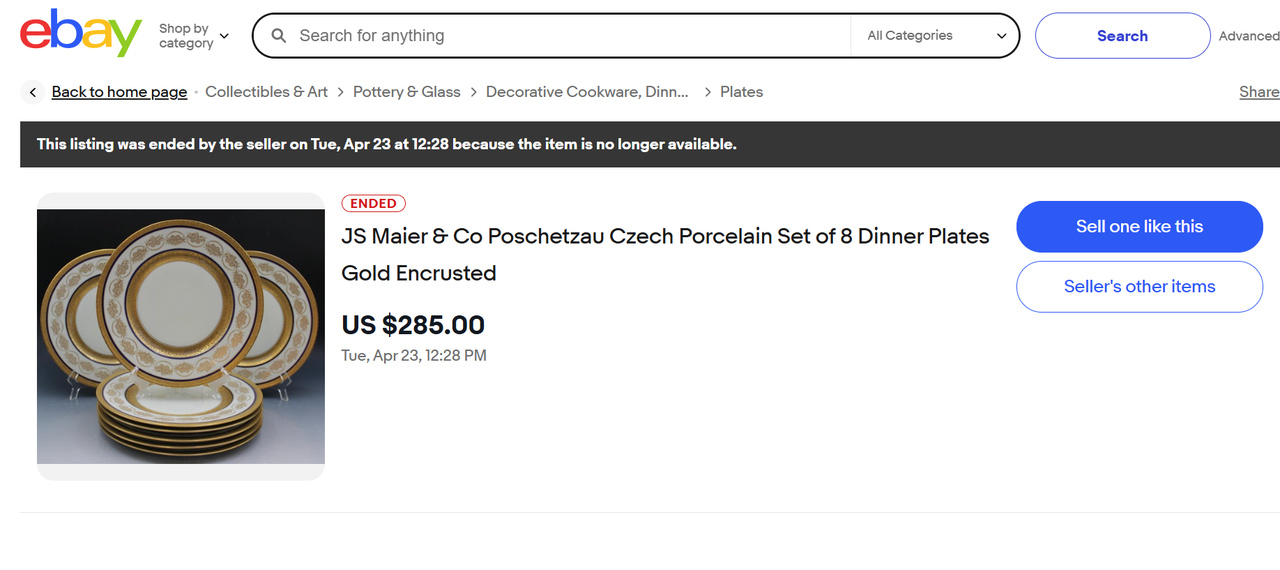Click Sell one like this button
The width and height of the screenshot is (1280, 570).
1139,227
